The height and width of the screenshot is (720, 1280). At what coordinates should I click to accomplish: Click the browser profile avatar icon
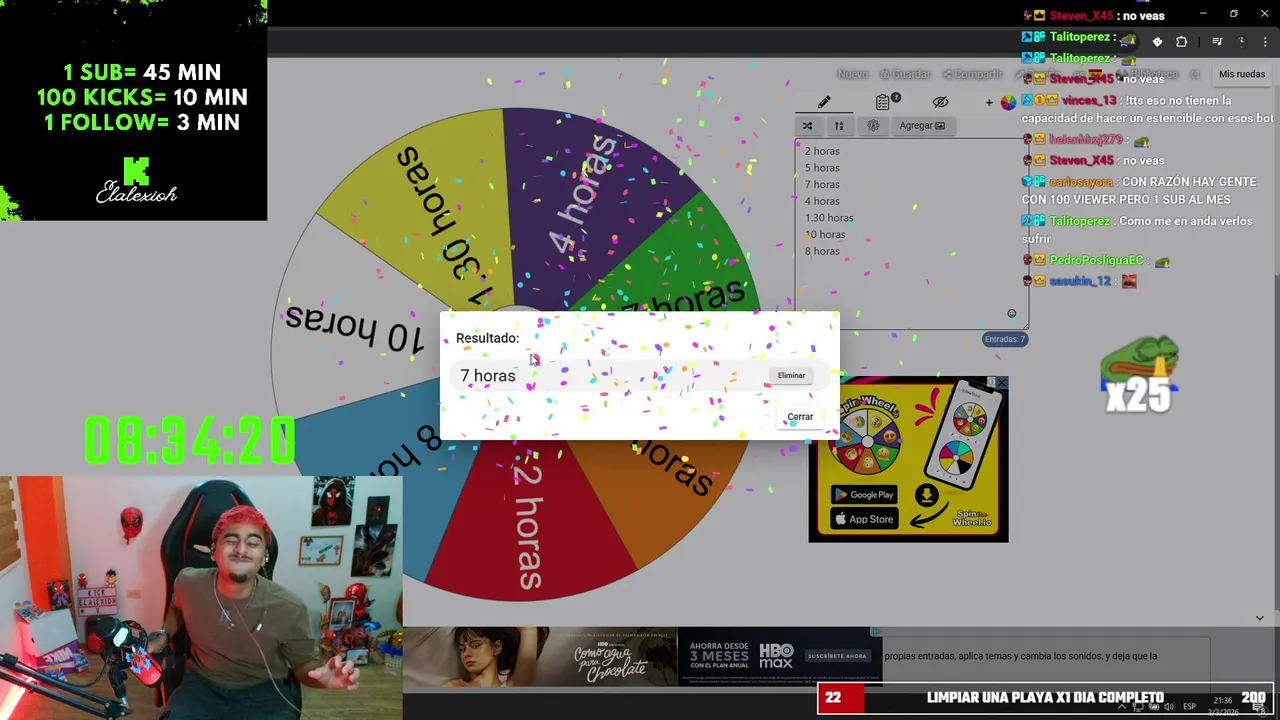click(1241, 42)
